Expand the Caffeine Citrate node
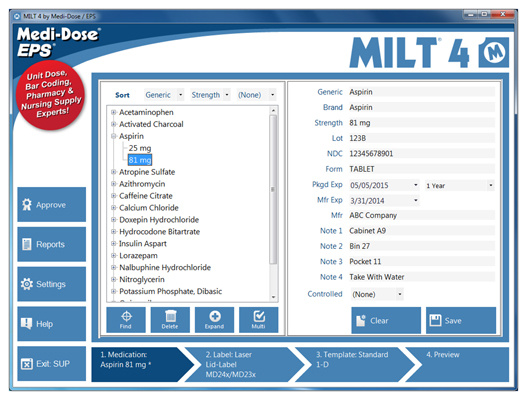Image resolution: width=527 pixels, height=400 pixels. pyautogui.click(x=114, y=196)
